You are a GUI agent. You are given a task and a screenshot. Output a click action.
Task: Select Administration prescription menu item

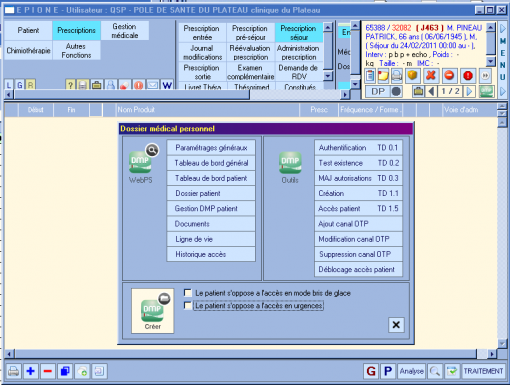click(298, 53)
